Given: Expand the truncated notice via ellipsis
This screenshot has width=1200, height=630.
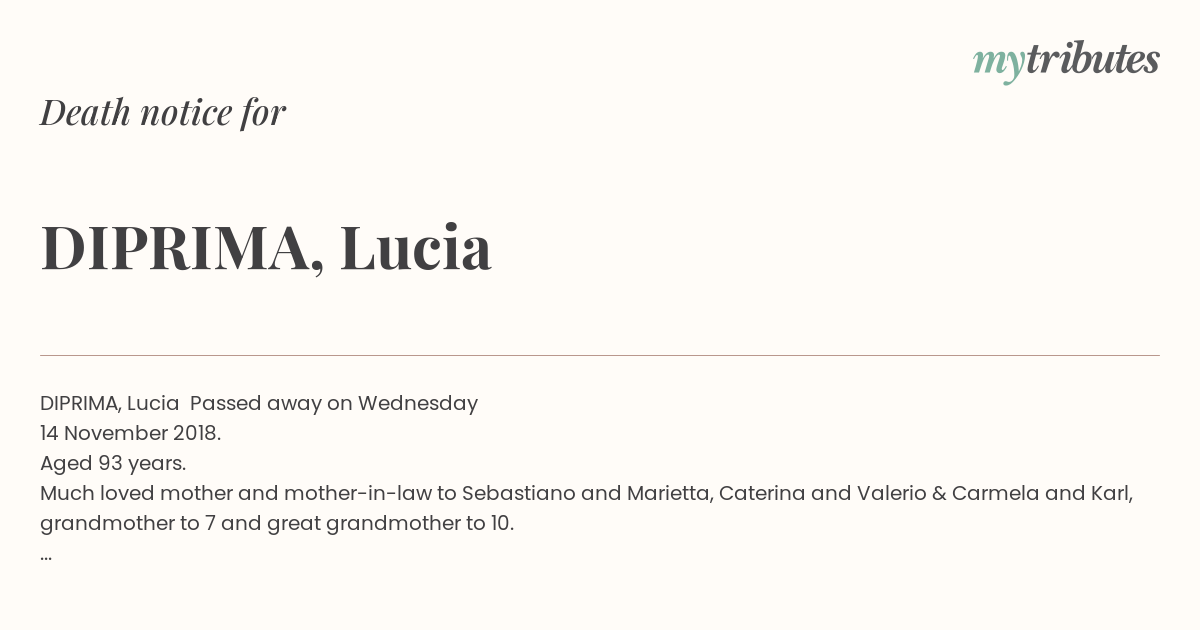Looking at the screenshot, I should [x=46, y=556].
